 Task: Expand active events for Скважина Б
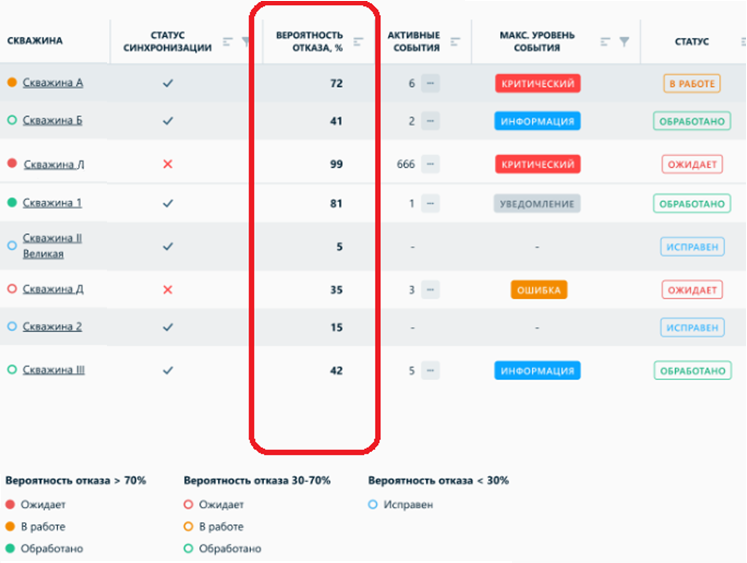tap(430, 121)
